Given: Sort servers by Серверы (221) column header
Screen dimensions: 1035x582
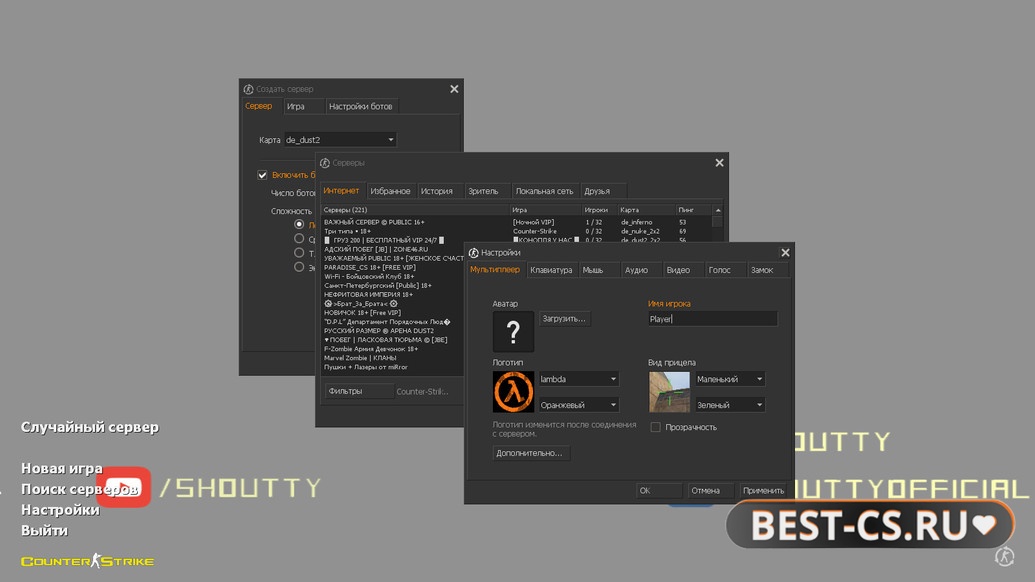Looking at the screenshot, I should pyautogui.click(x=415, y=210).
